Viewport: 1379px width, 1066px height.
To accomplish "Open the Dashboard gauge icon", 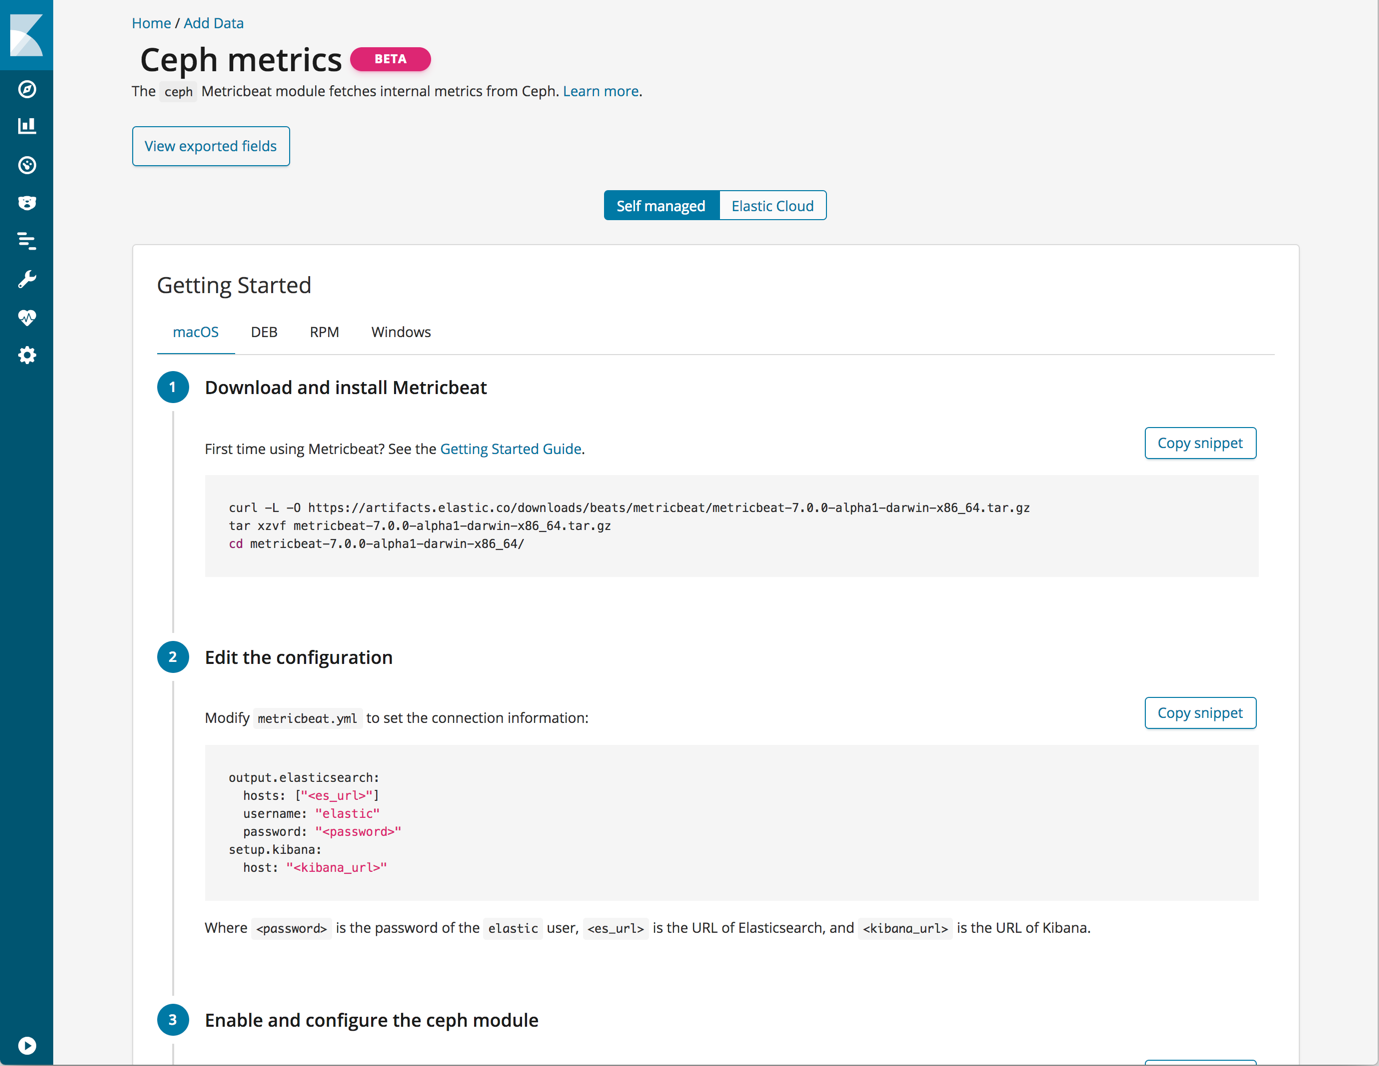I will point(26,164).
